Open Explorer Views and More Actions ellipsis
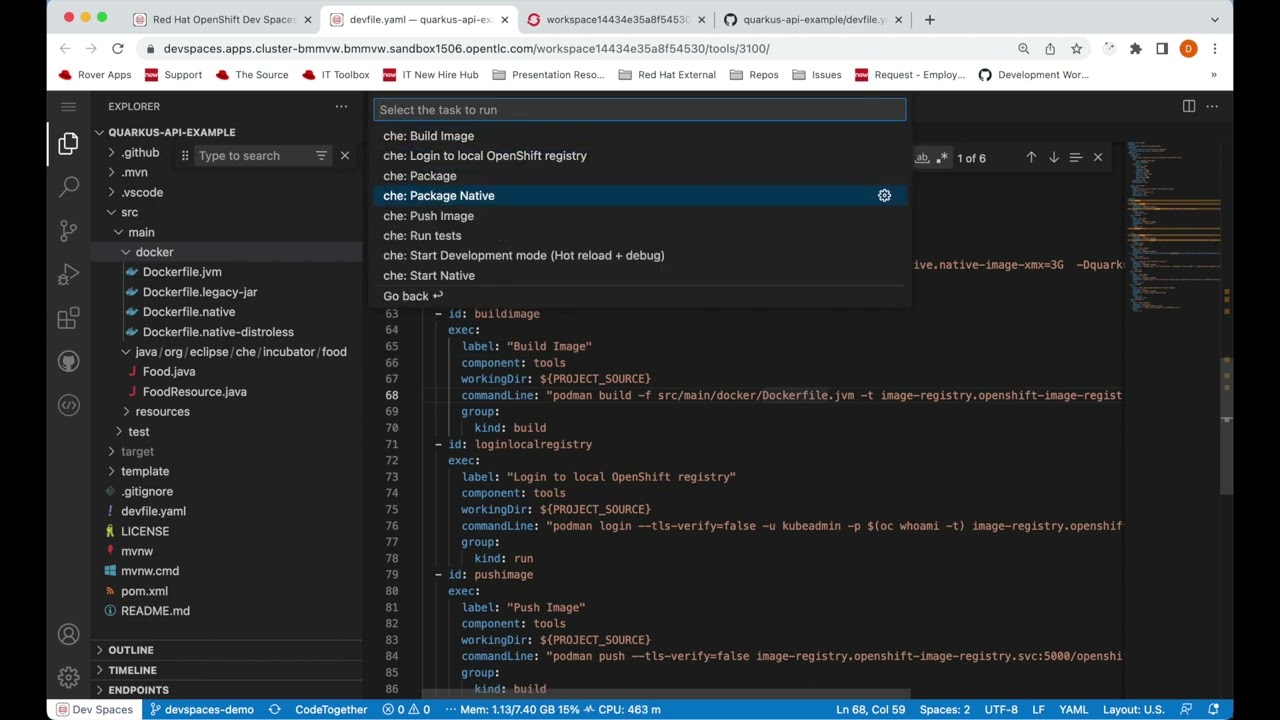The image size is (1280, 720). [341, 106]
